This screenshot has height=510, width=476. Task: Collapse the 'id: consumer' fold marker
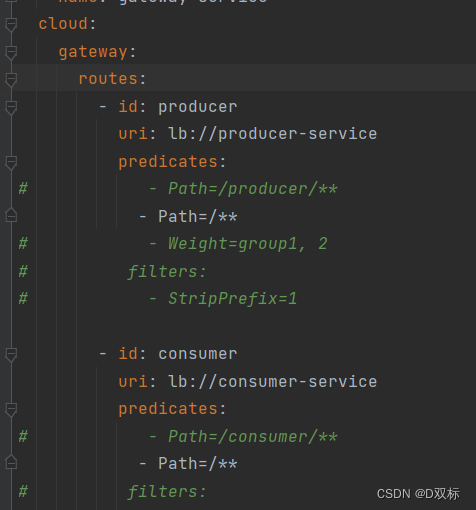[x=11, y=355]
